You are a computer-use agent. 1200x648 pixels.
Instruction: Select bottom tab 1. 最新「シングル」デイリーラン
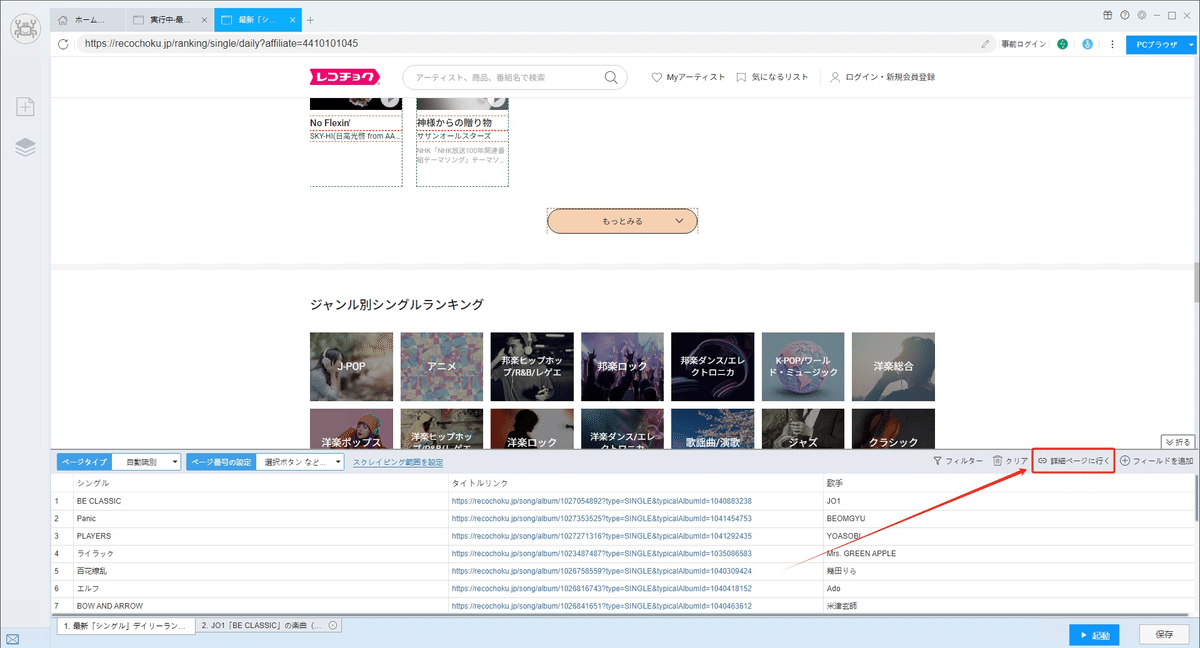point(124,625)
